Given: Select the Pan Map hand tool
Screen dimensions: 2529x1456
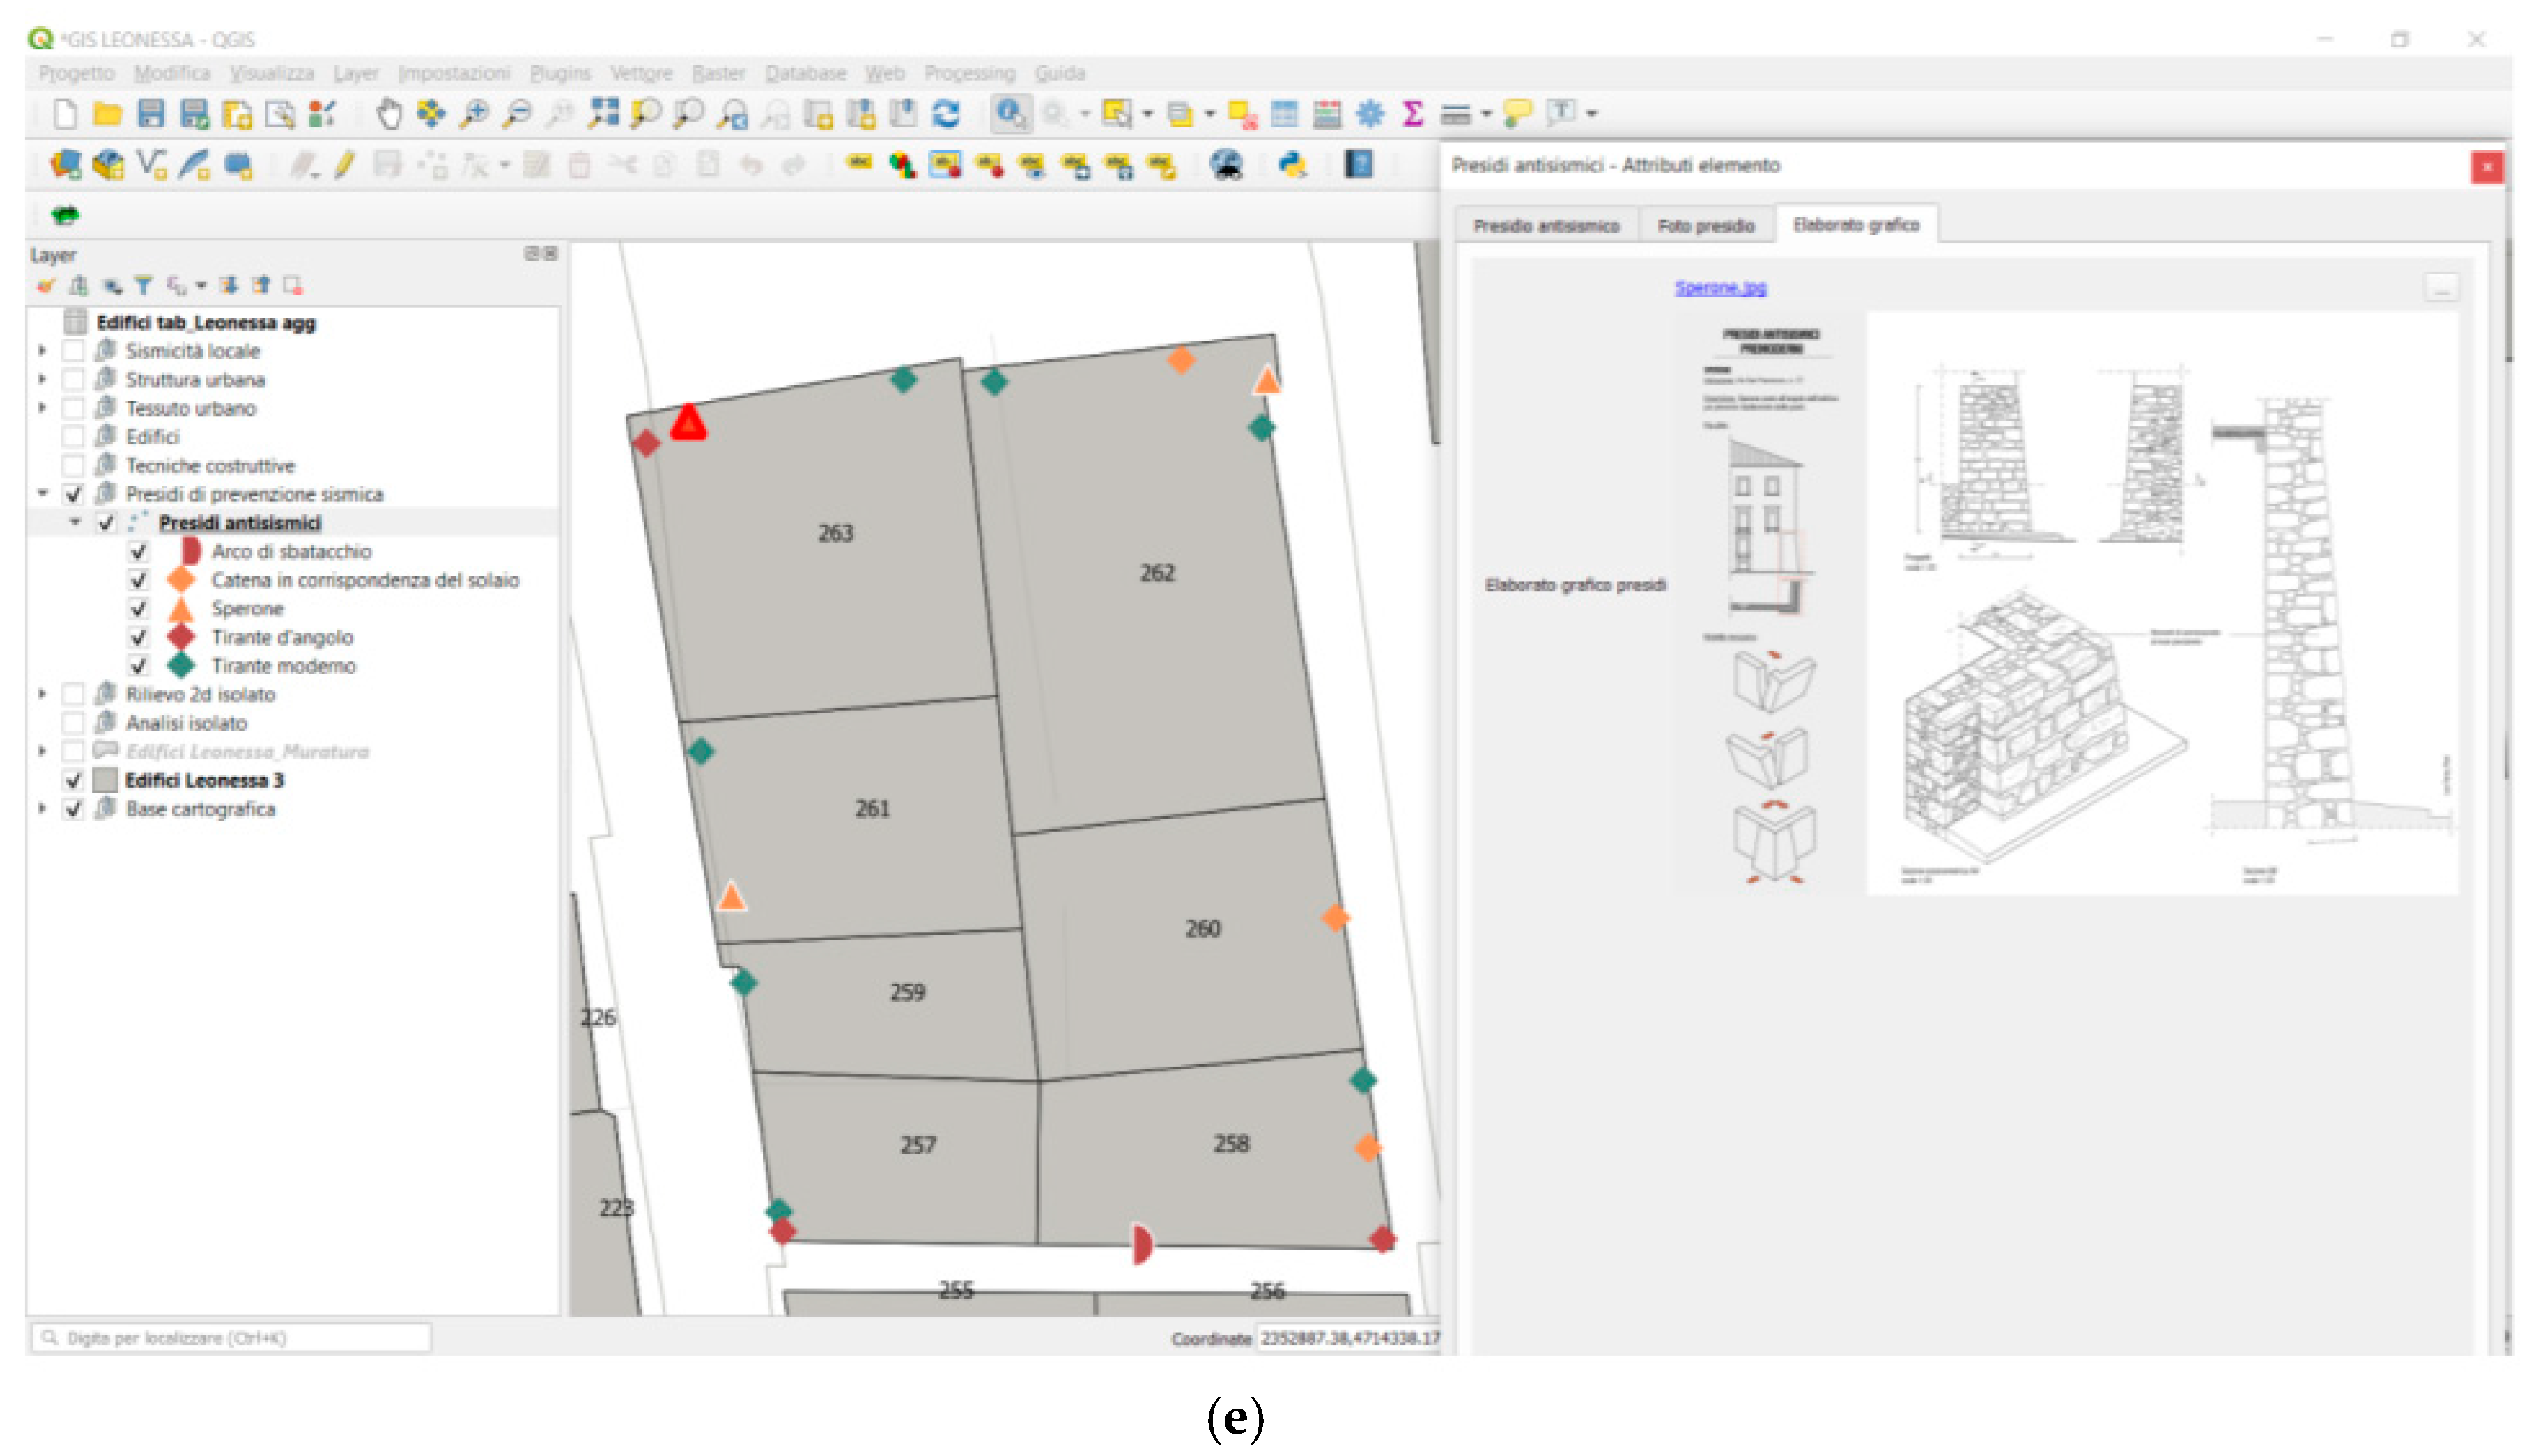Looking at the screenshot, I should pyautogui.click(x=389, y=114).
